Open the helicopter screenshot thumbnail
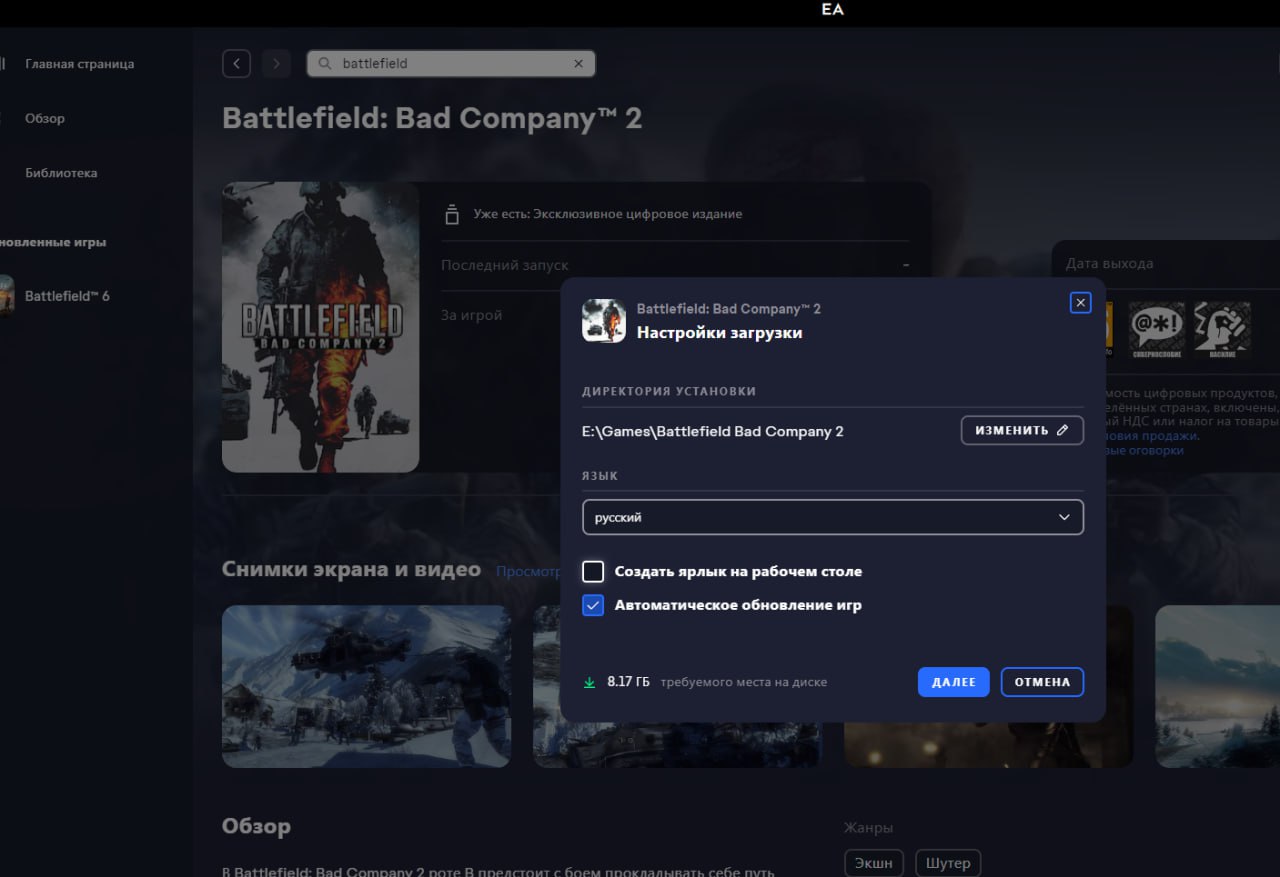The height and width of the screenshot is (877, 1280). (x=366, y=686)
